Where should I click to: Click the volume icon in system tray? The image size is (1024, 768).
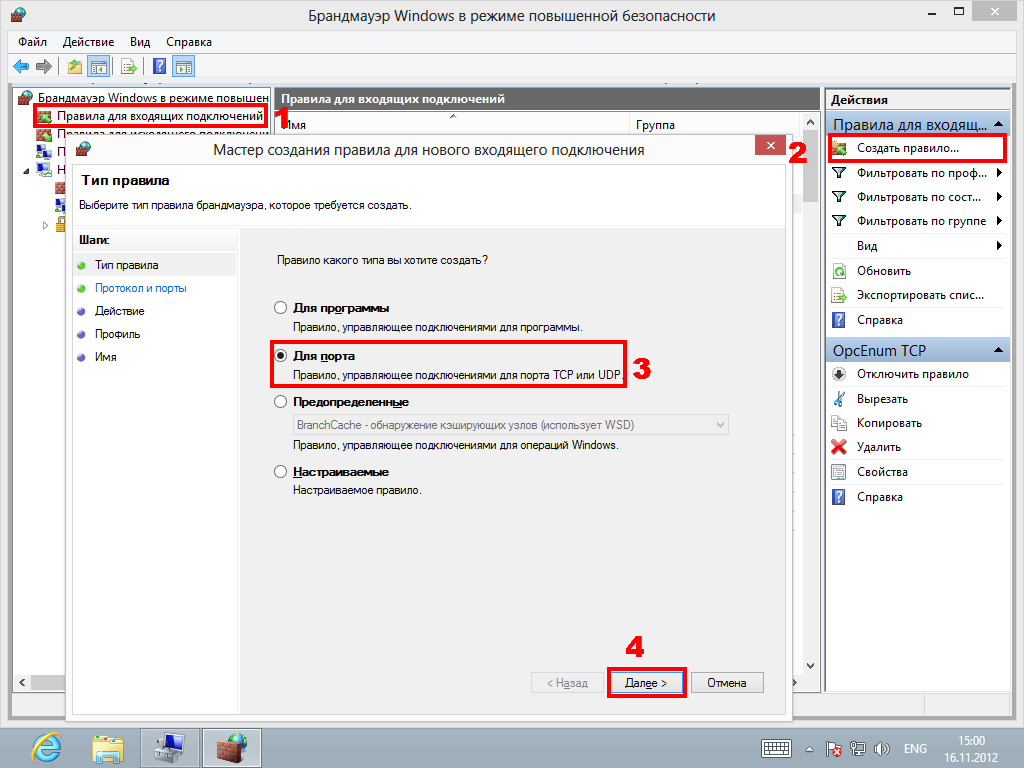tap(882, 749)
